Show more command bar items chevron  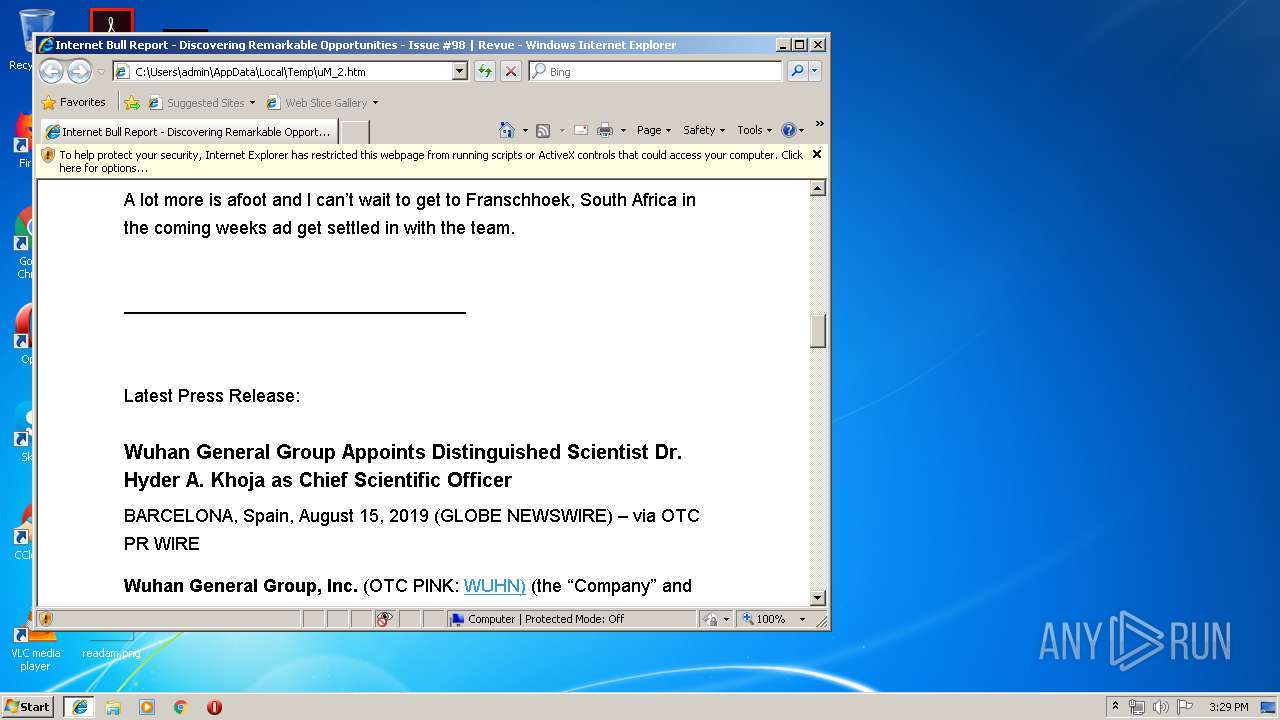(819, 125)
